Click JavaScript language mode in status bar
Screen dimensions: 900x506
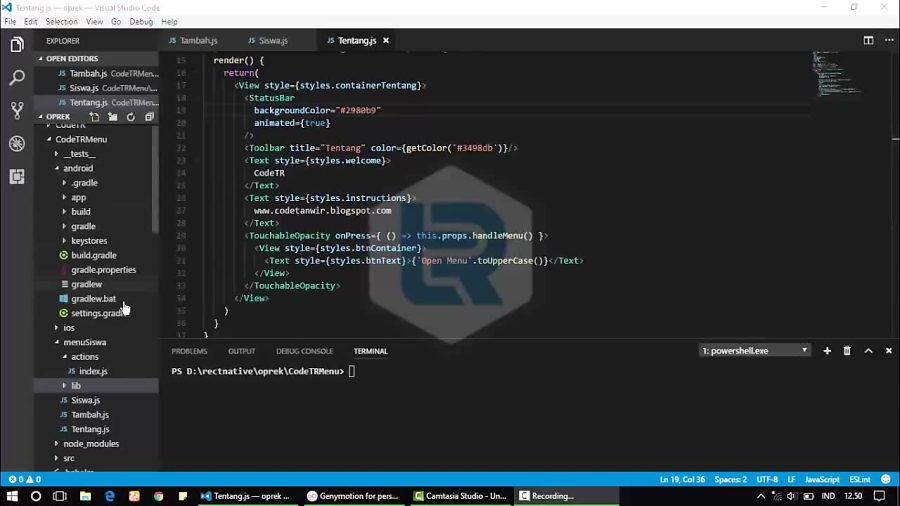pos(822,480)
